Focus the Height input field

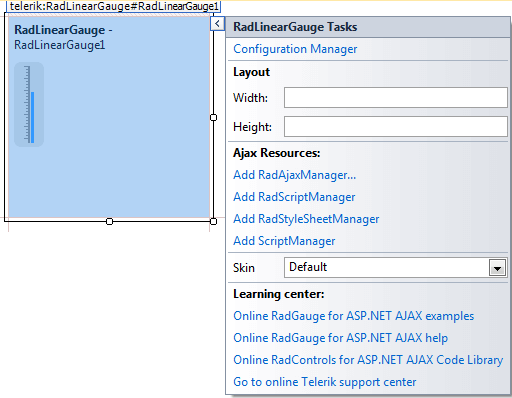(x=396, y=127)
